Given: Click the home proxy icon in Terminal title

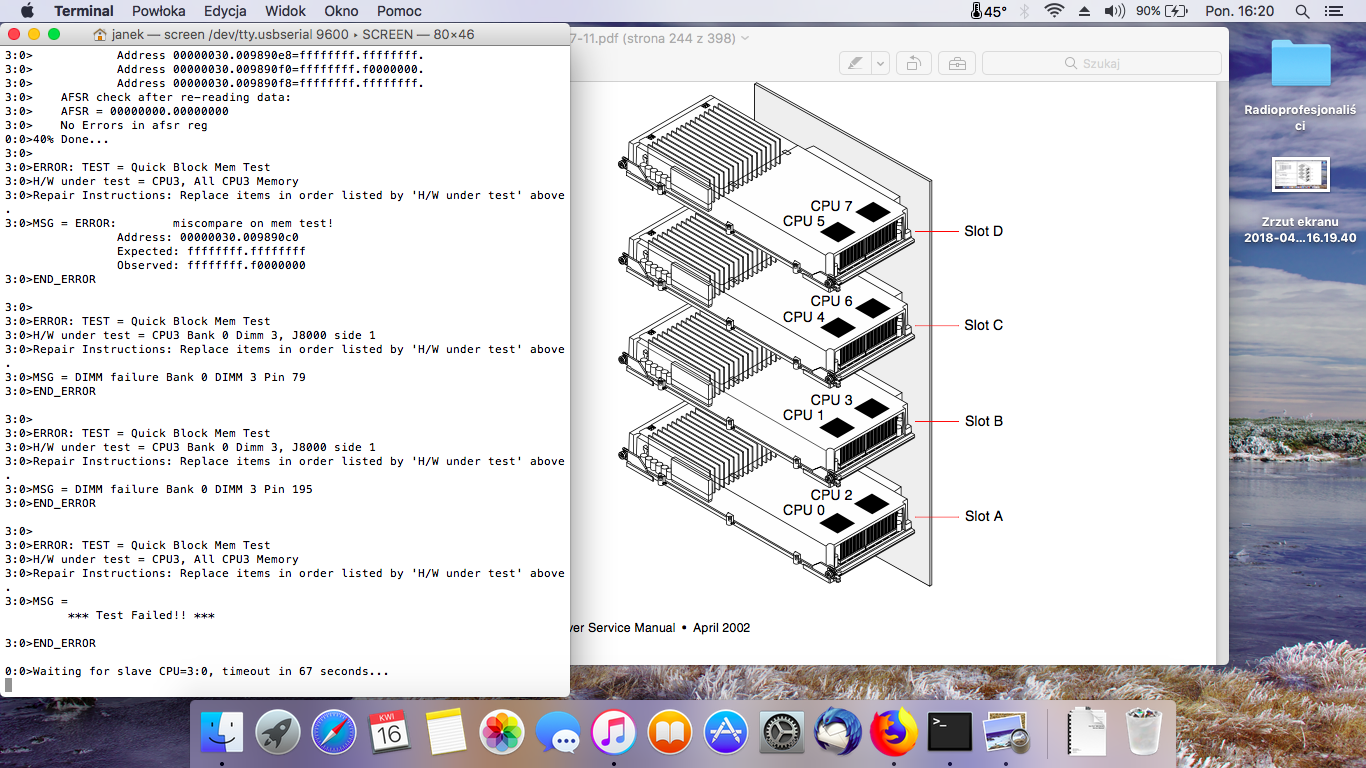Looking at the screenshot, I should coord(100,34).
